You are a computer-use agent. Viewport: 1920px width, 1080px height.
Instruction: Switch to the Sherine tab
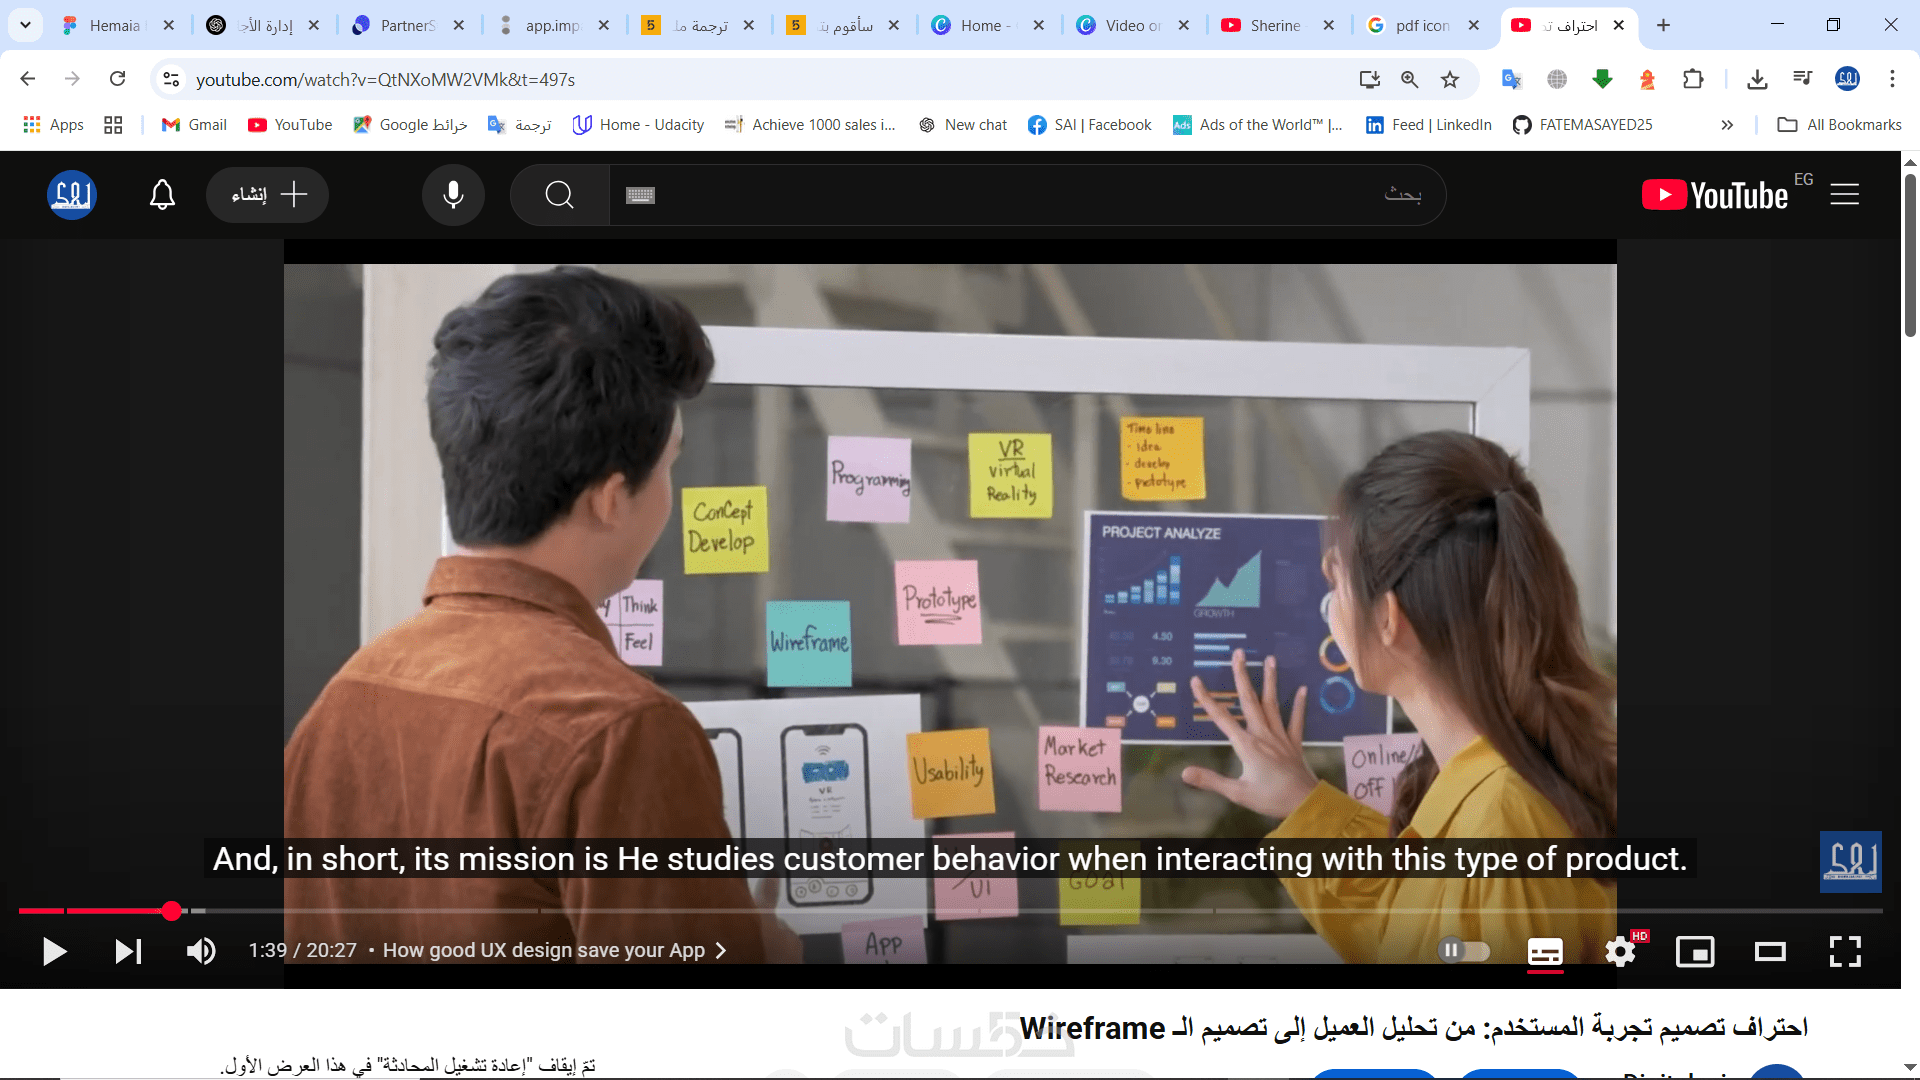1275,26
